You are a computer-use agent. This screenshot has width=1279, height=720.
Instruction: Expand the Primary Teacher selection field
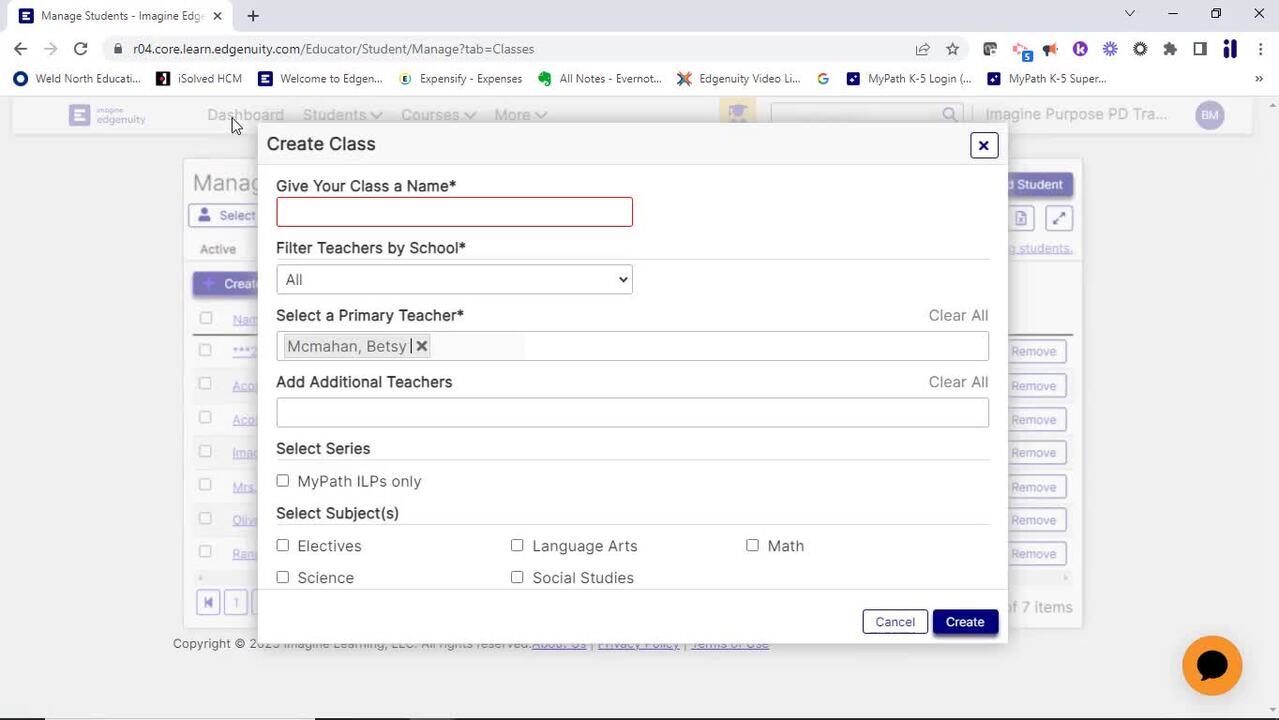(x=632, y=346)
